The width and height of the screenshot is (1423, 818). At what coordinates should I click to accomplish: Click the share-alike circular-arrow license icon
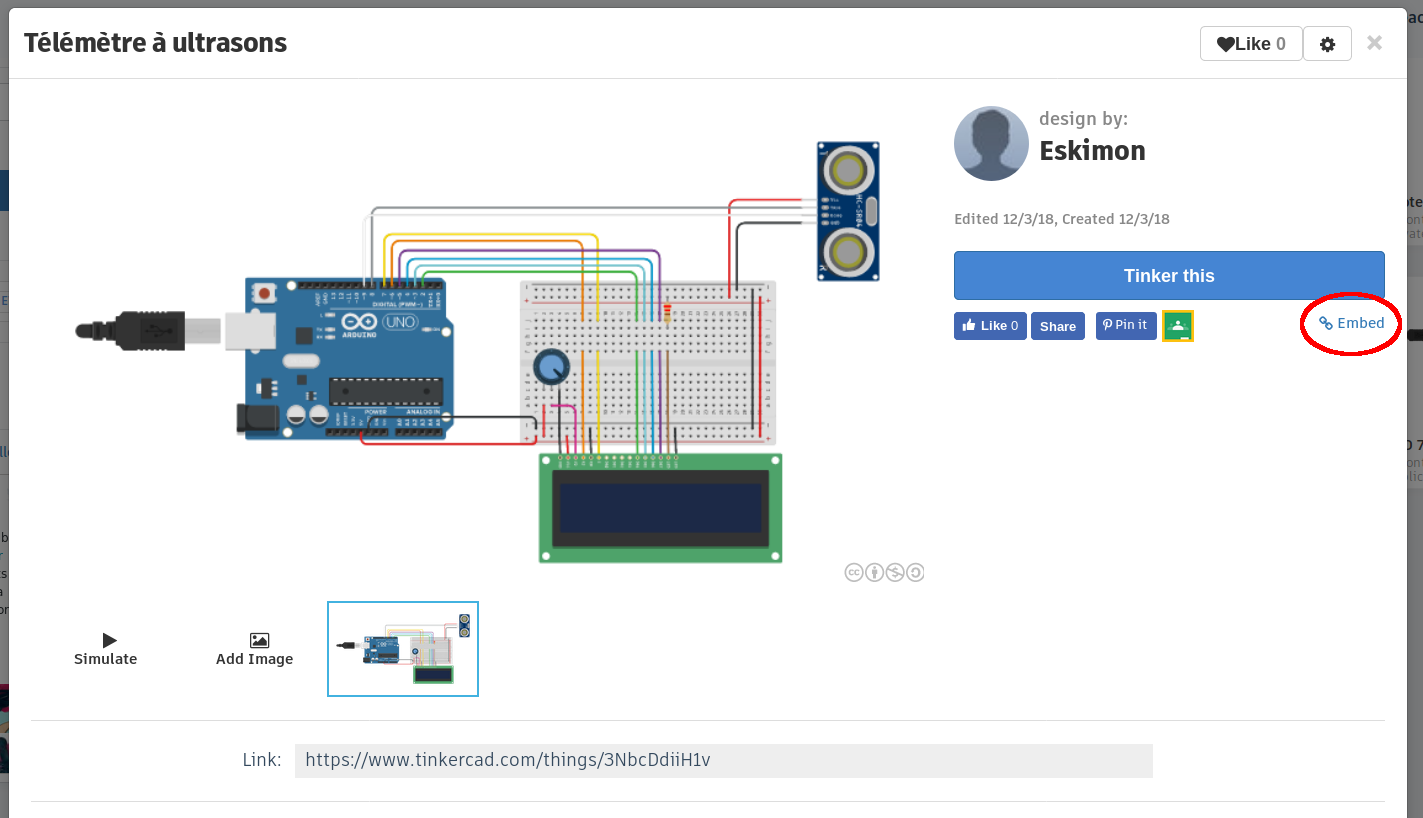(914, 572)
